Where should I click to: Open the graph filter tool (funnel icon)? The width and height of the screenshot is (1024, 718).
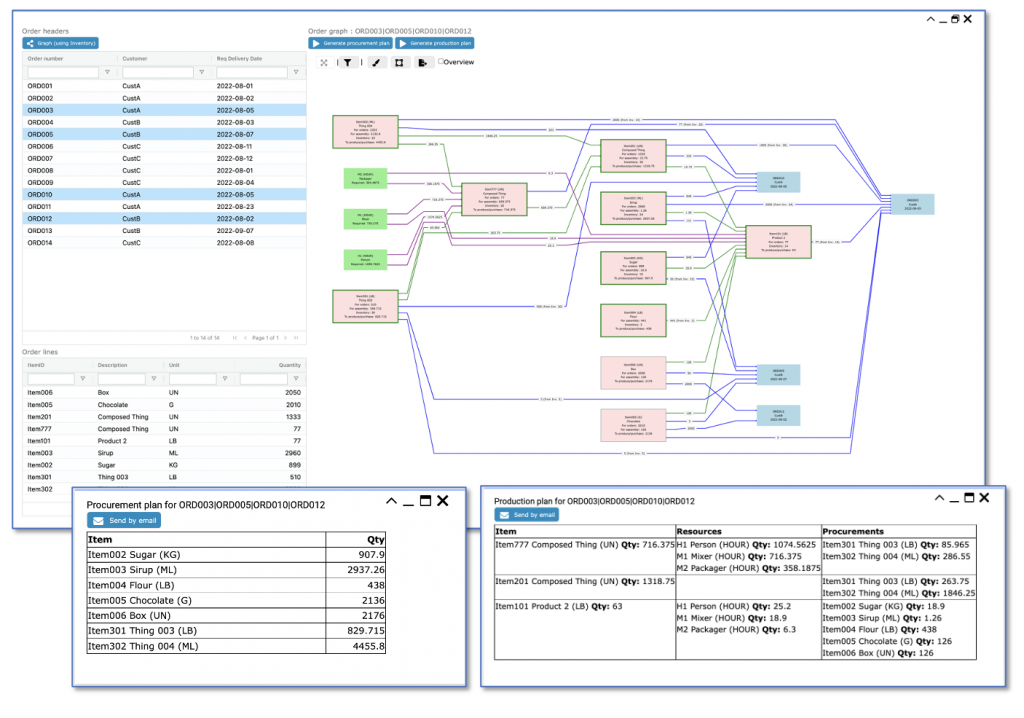point(348,62)
